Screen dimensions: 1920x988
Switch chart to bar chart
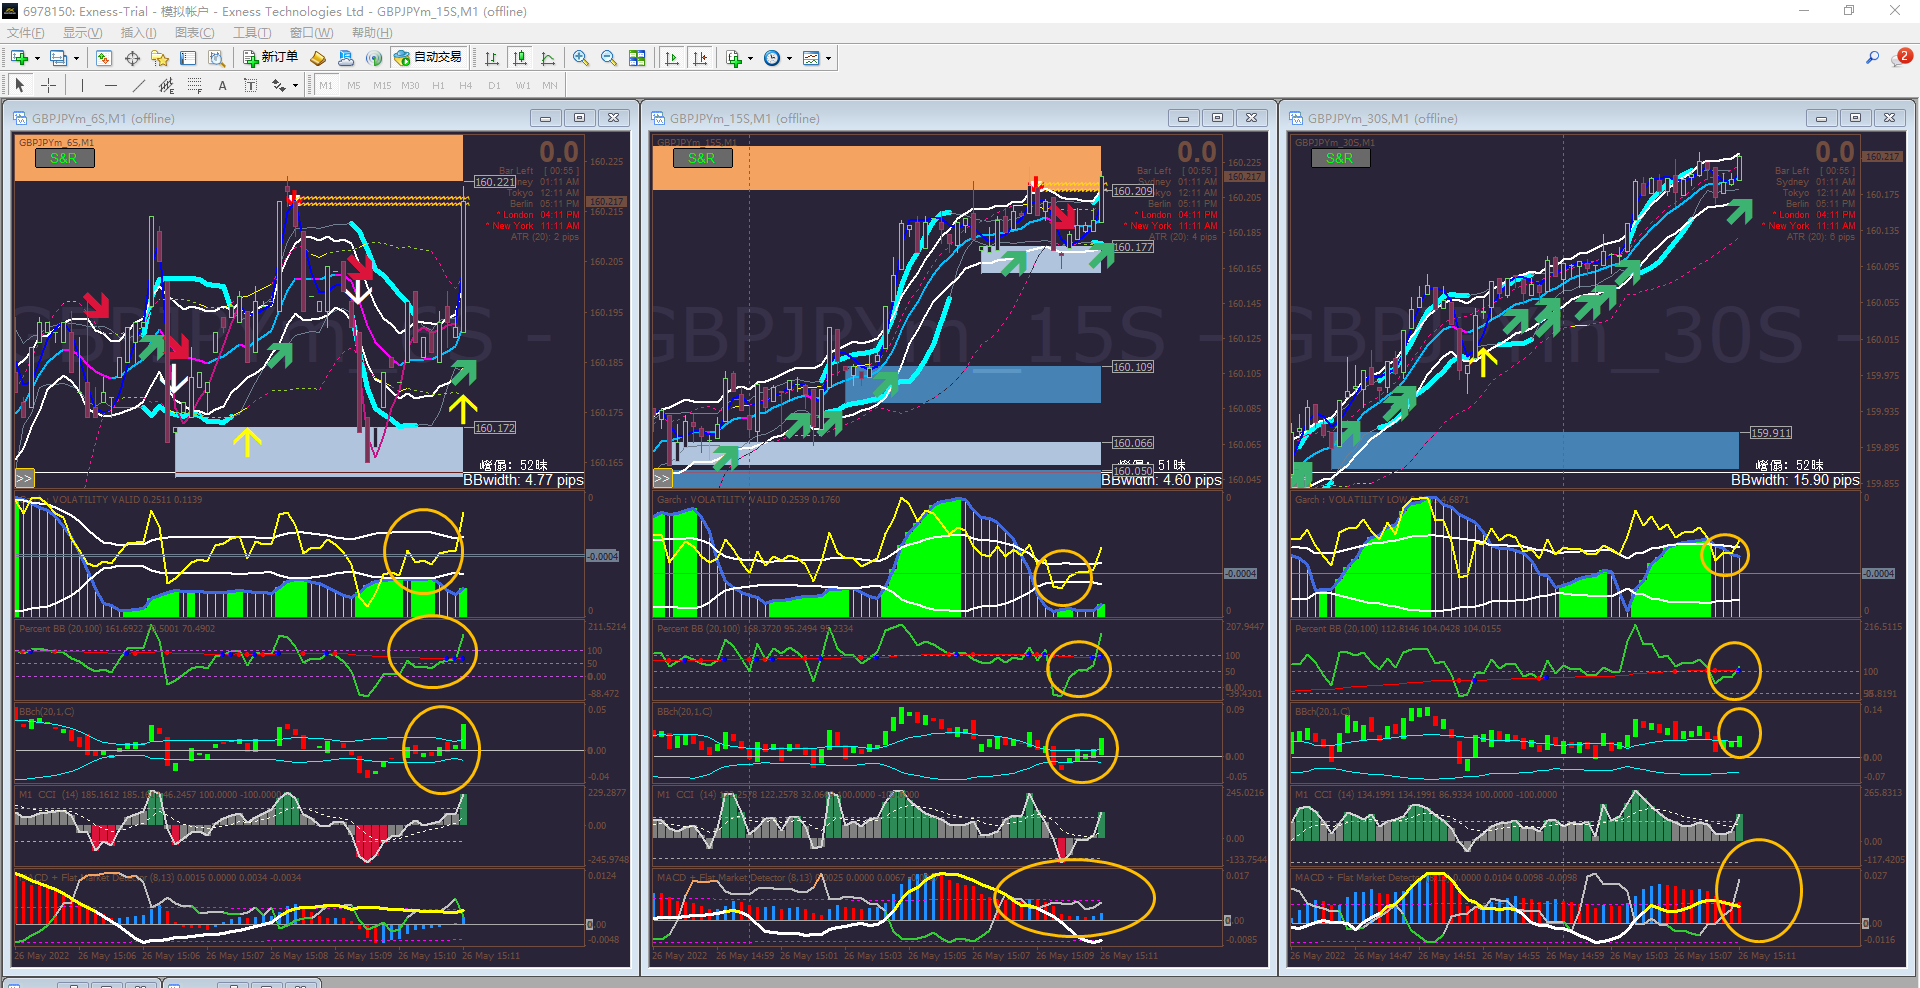pyautogui.click(x=492, y=58)
